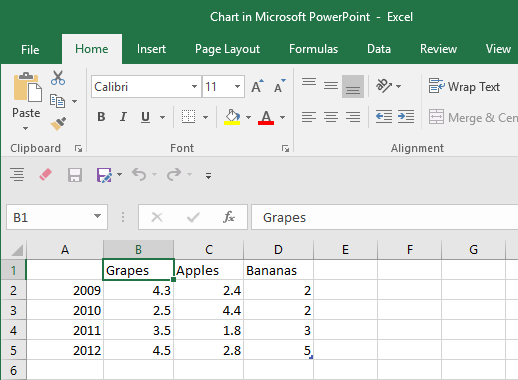Click the justify lines icon in quick toolbar
Screen dimensions: 518x380
[17, 174]
